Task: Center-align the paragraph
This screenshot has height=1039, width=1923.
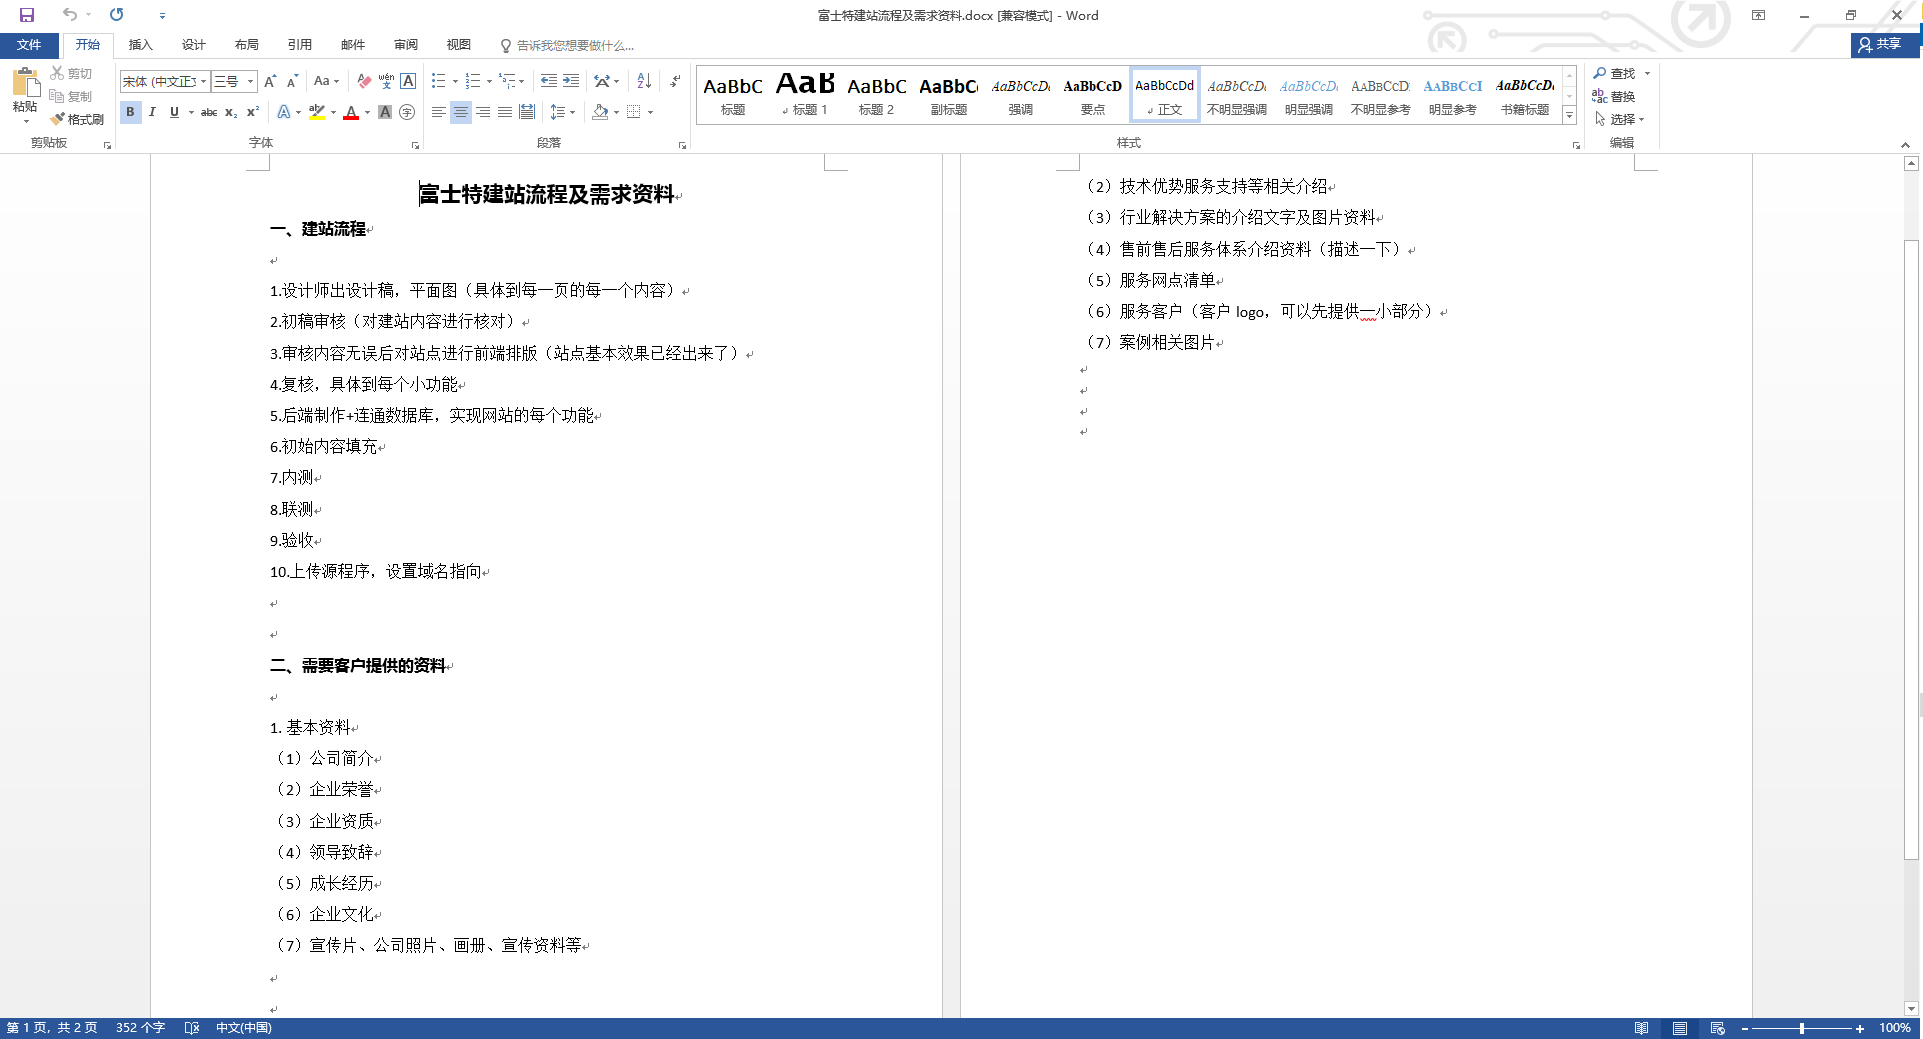Action: [460, 112]
